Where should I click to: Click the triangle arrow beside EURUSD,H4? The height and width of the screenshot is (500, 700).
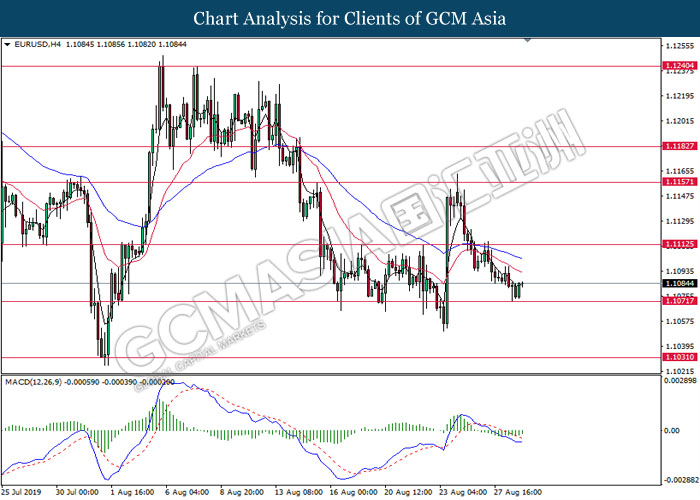(x=8, y=45)
